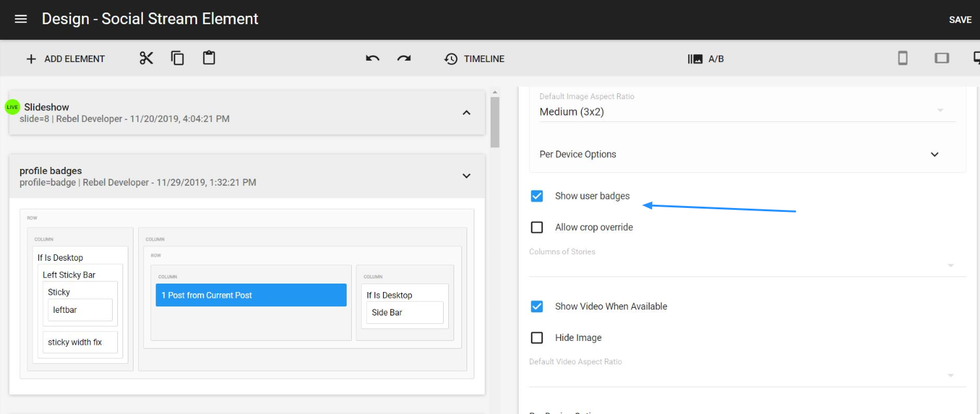Enable Allow crop override checkbox
980x414 pixels.
(x=537, y=227)
